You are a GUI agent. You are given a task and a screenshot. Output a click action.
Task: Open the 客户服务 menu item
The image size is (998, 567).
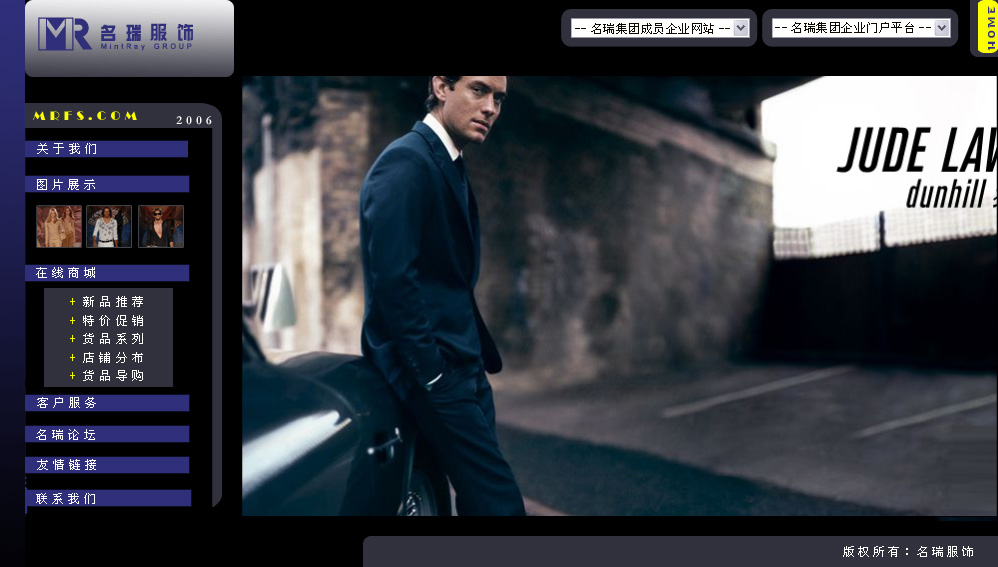point(107,403)
